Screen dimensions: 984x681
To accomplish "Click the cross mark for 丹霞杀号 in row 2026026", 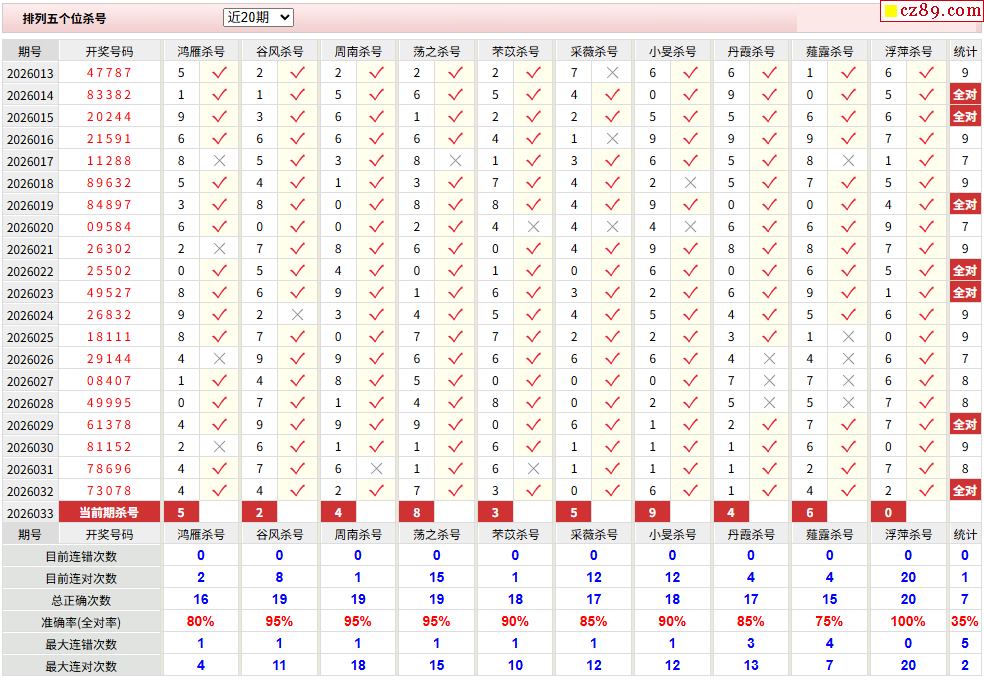I will point(769,359).
